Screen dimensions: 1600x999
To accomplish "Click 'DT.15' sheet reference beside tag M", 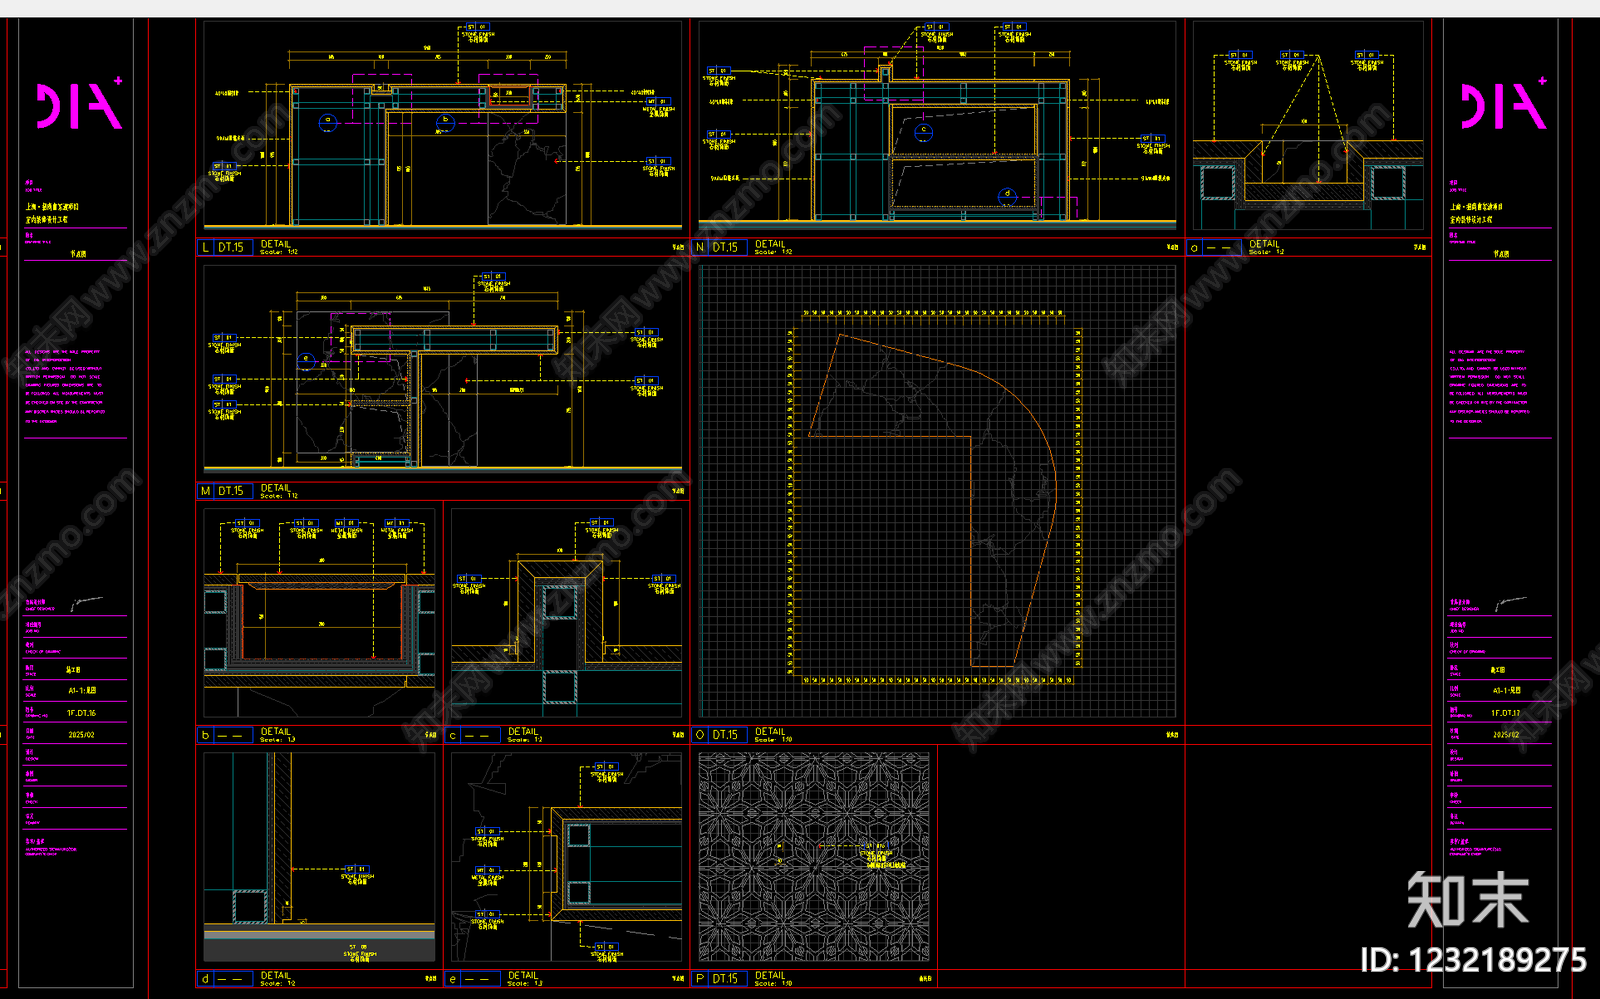I will (231, 491).
